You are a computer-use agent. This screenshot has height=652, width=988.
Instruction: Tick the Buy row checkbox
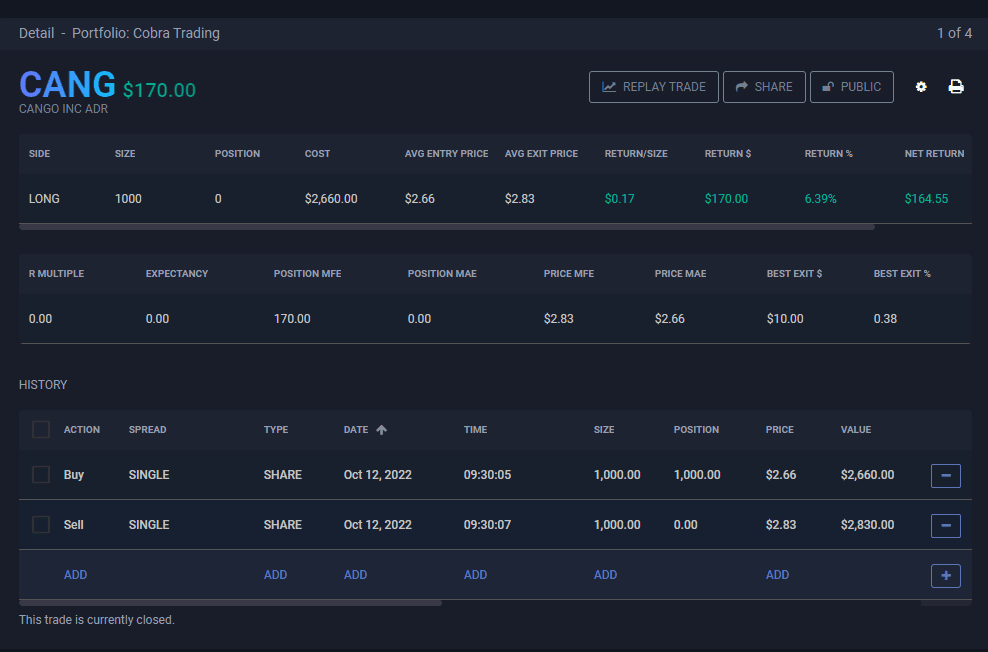pyautogui.click(x=41, y=475)
